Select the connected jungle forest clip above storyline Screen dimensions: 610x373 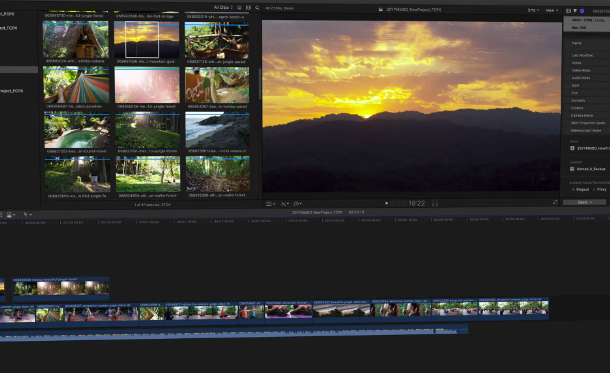pos(61,289)
